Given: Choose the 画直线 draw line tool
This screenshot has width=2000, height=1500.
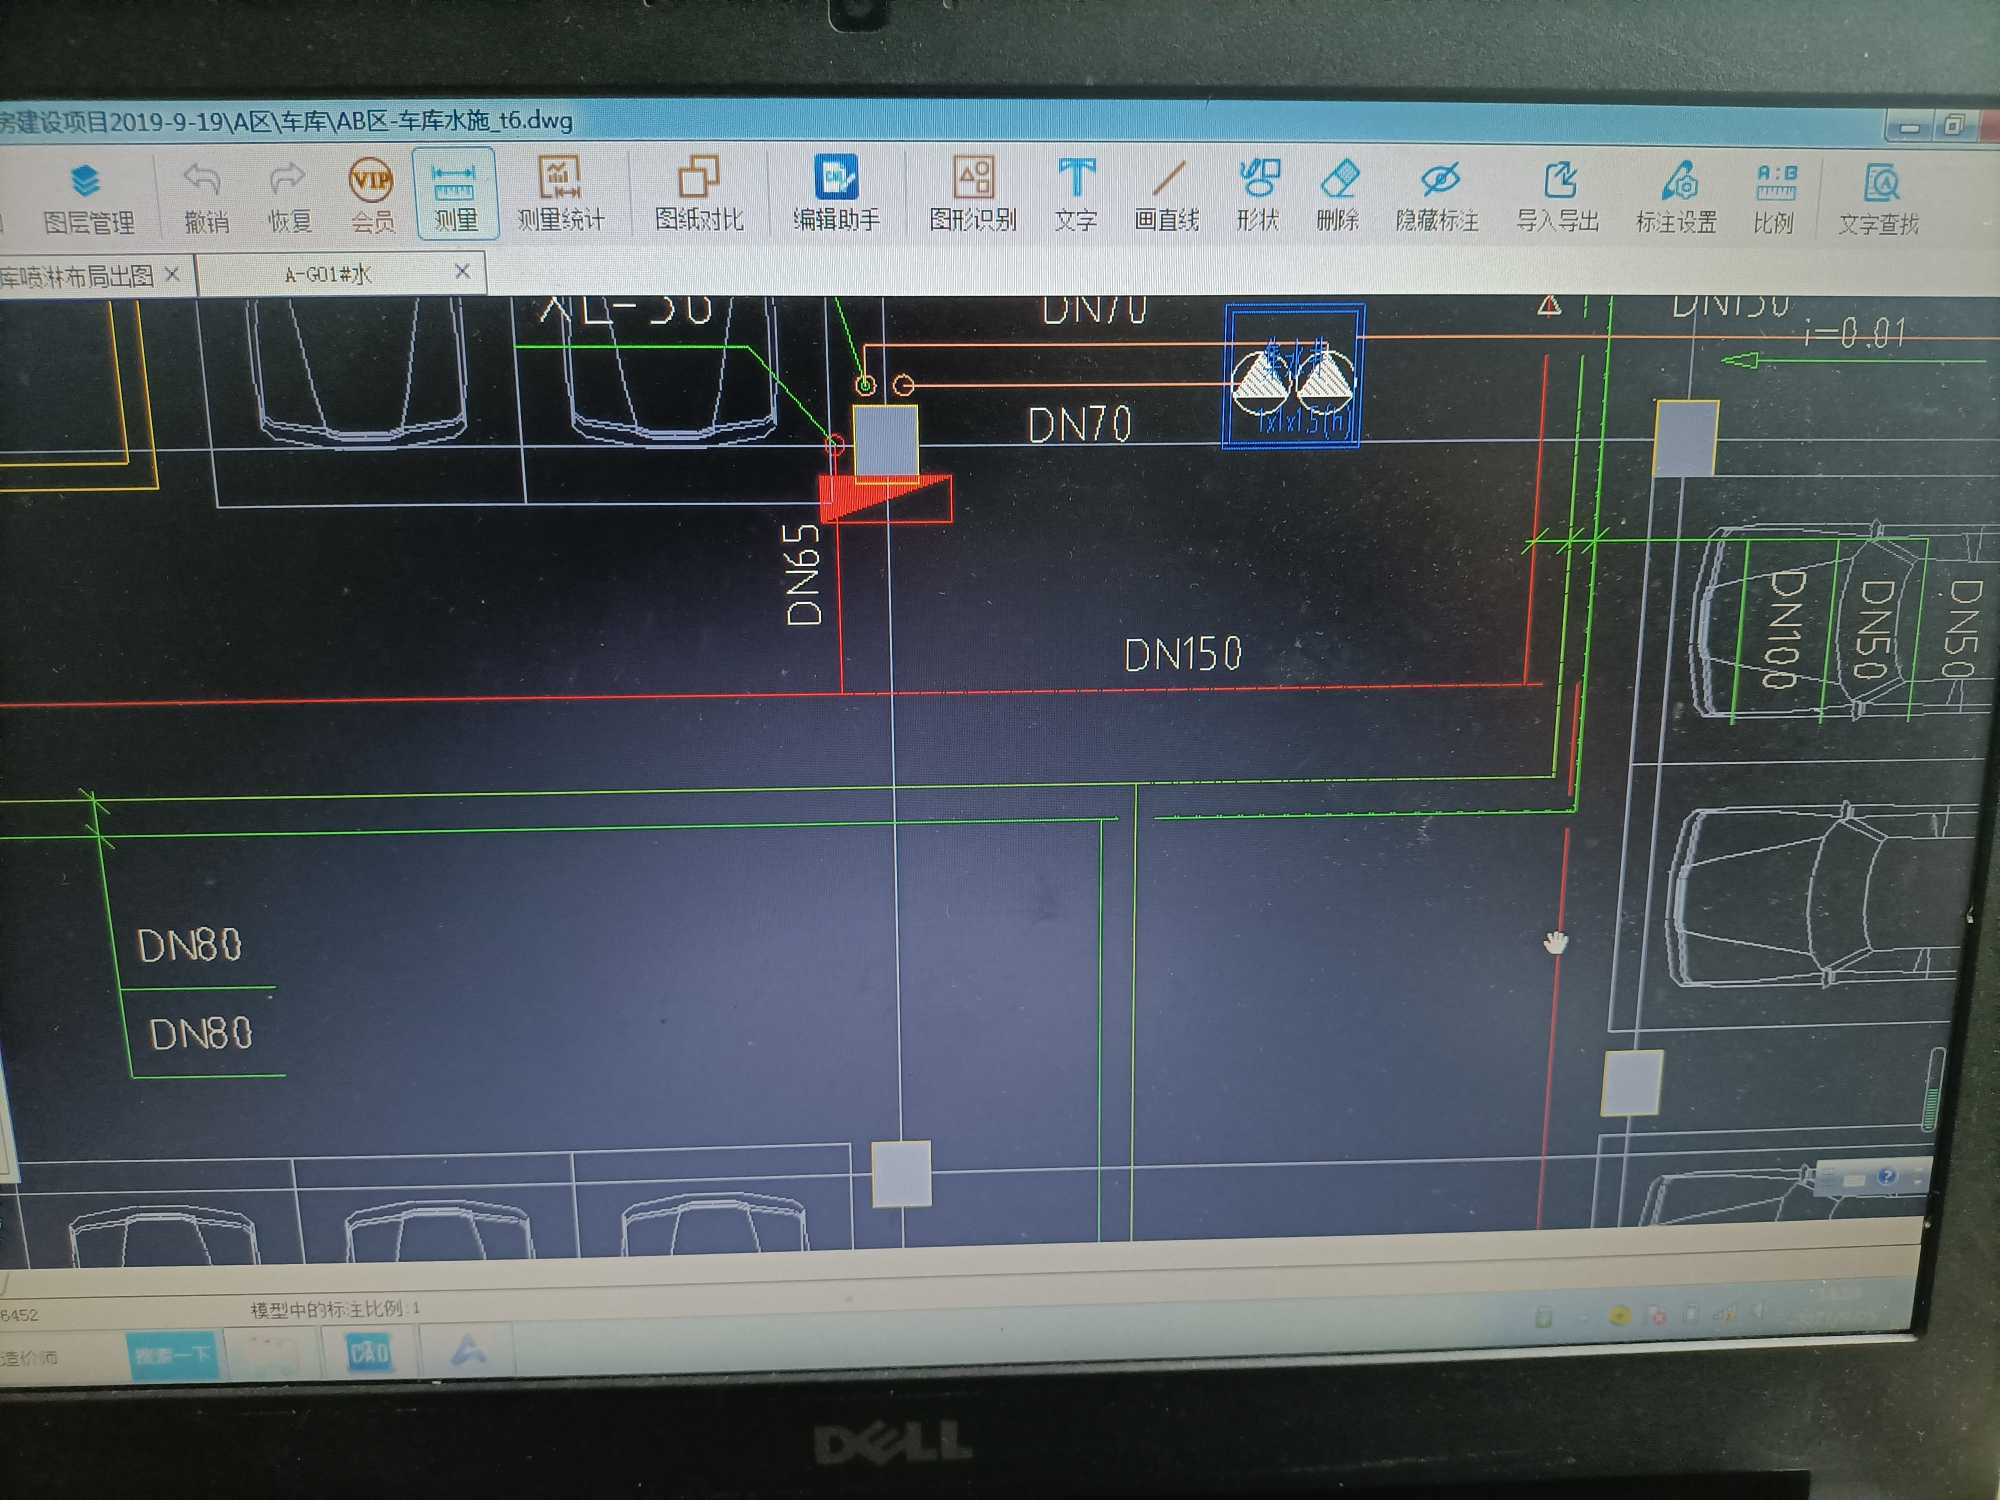Looking at the screenshot, I should click(1167, 194).
